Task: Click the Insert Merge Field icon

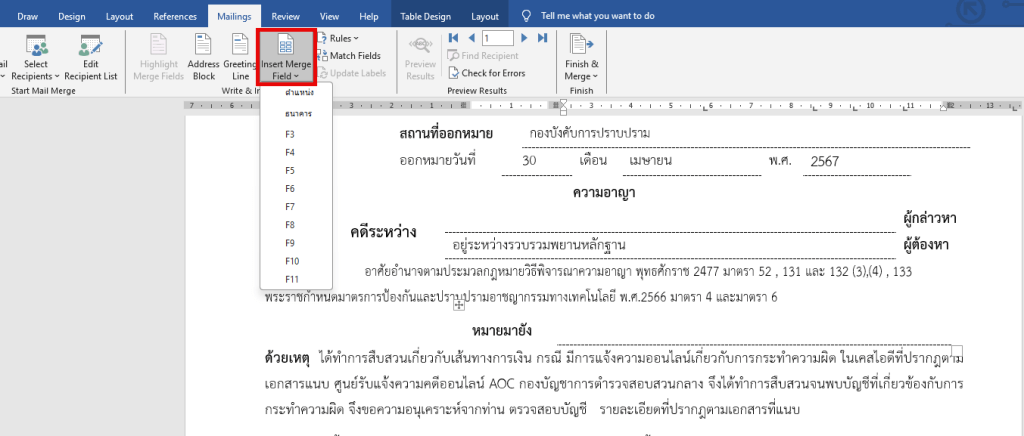Action: click(x=285, y=45)
